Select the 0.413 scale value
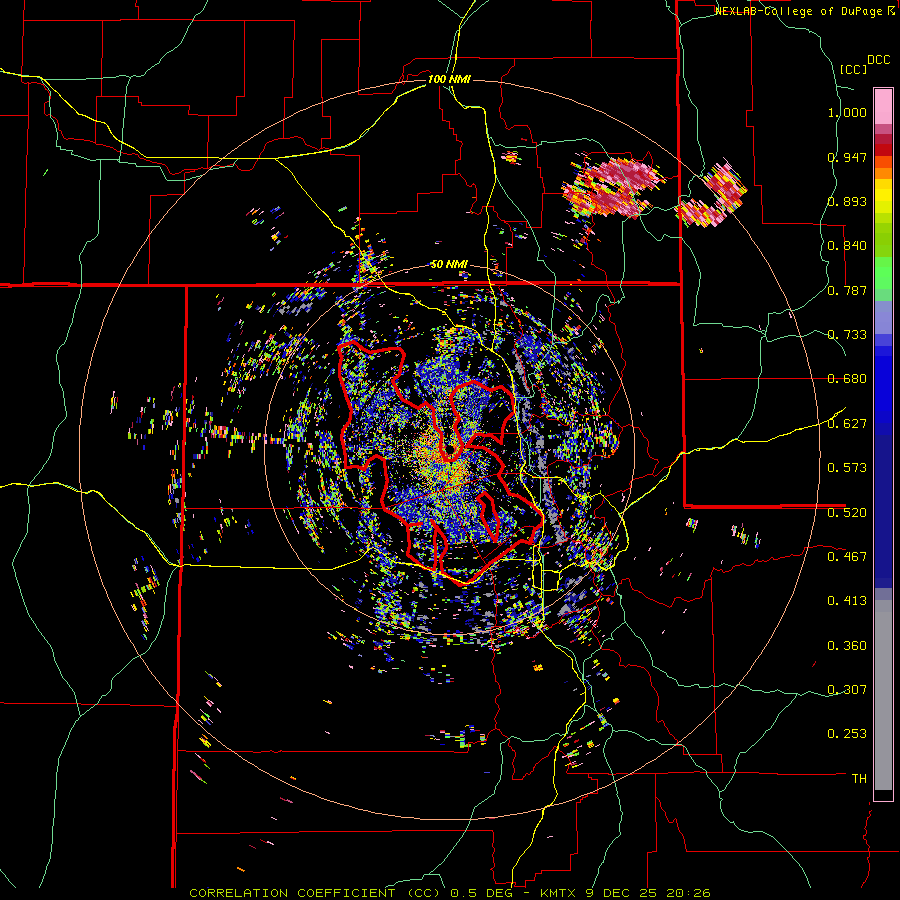 [x=847, y=601]
